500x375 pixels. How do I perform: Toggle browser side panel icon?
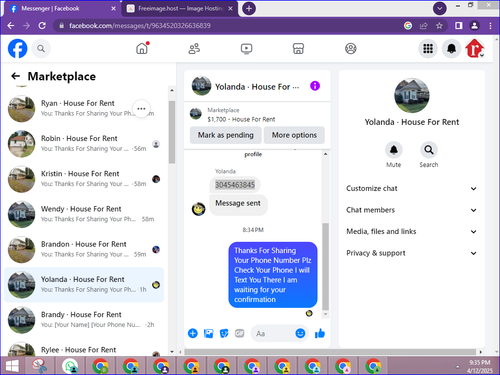click(x=459, y=26)
